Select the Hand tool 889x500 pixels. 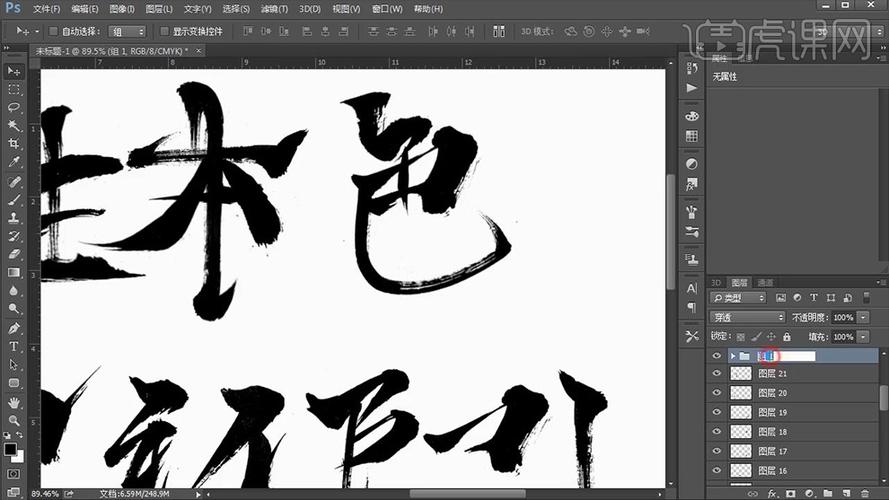point(14,402)
